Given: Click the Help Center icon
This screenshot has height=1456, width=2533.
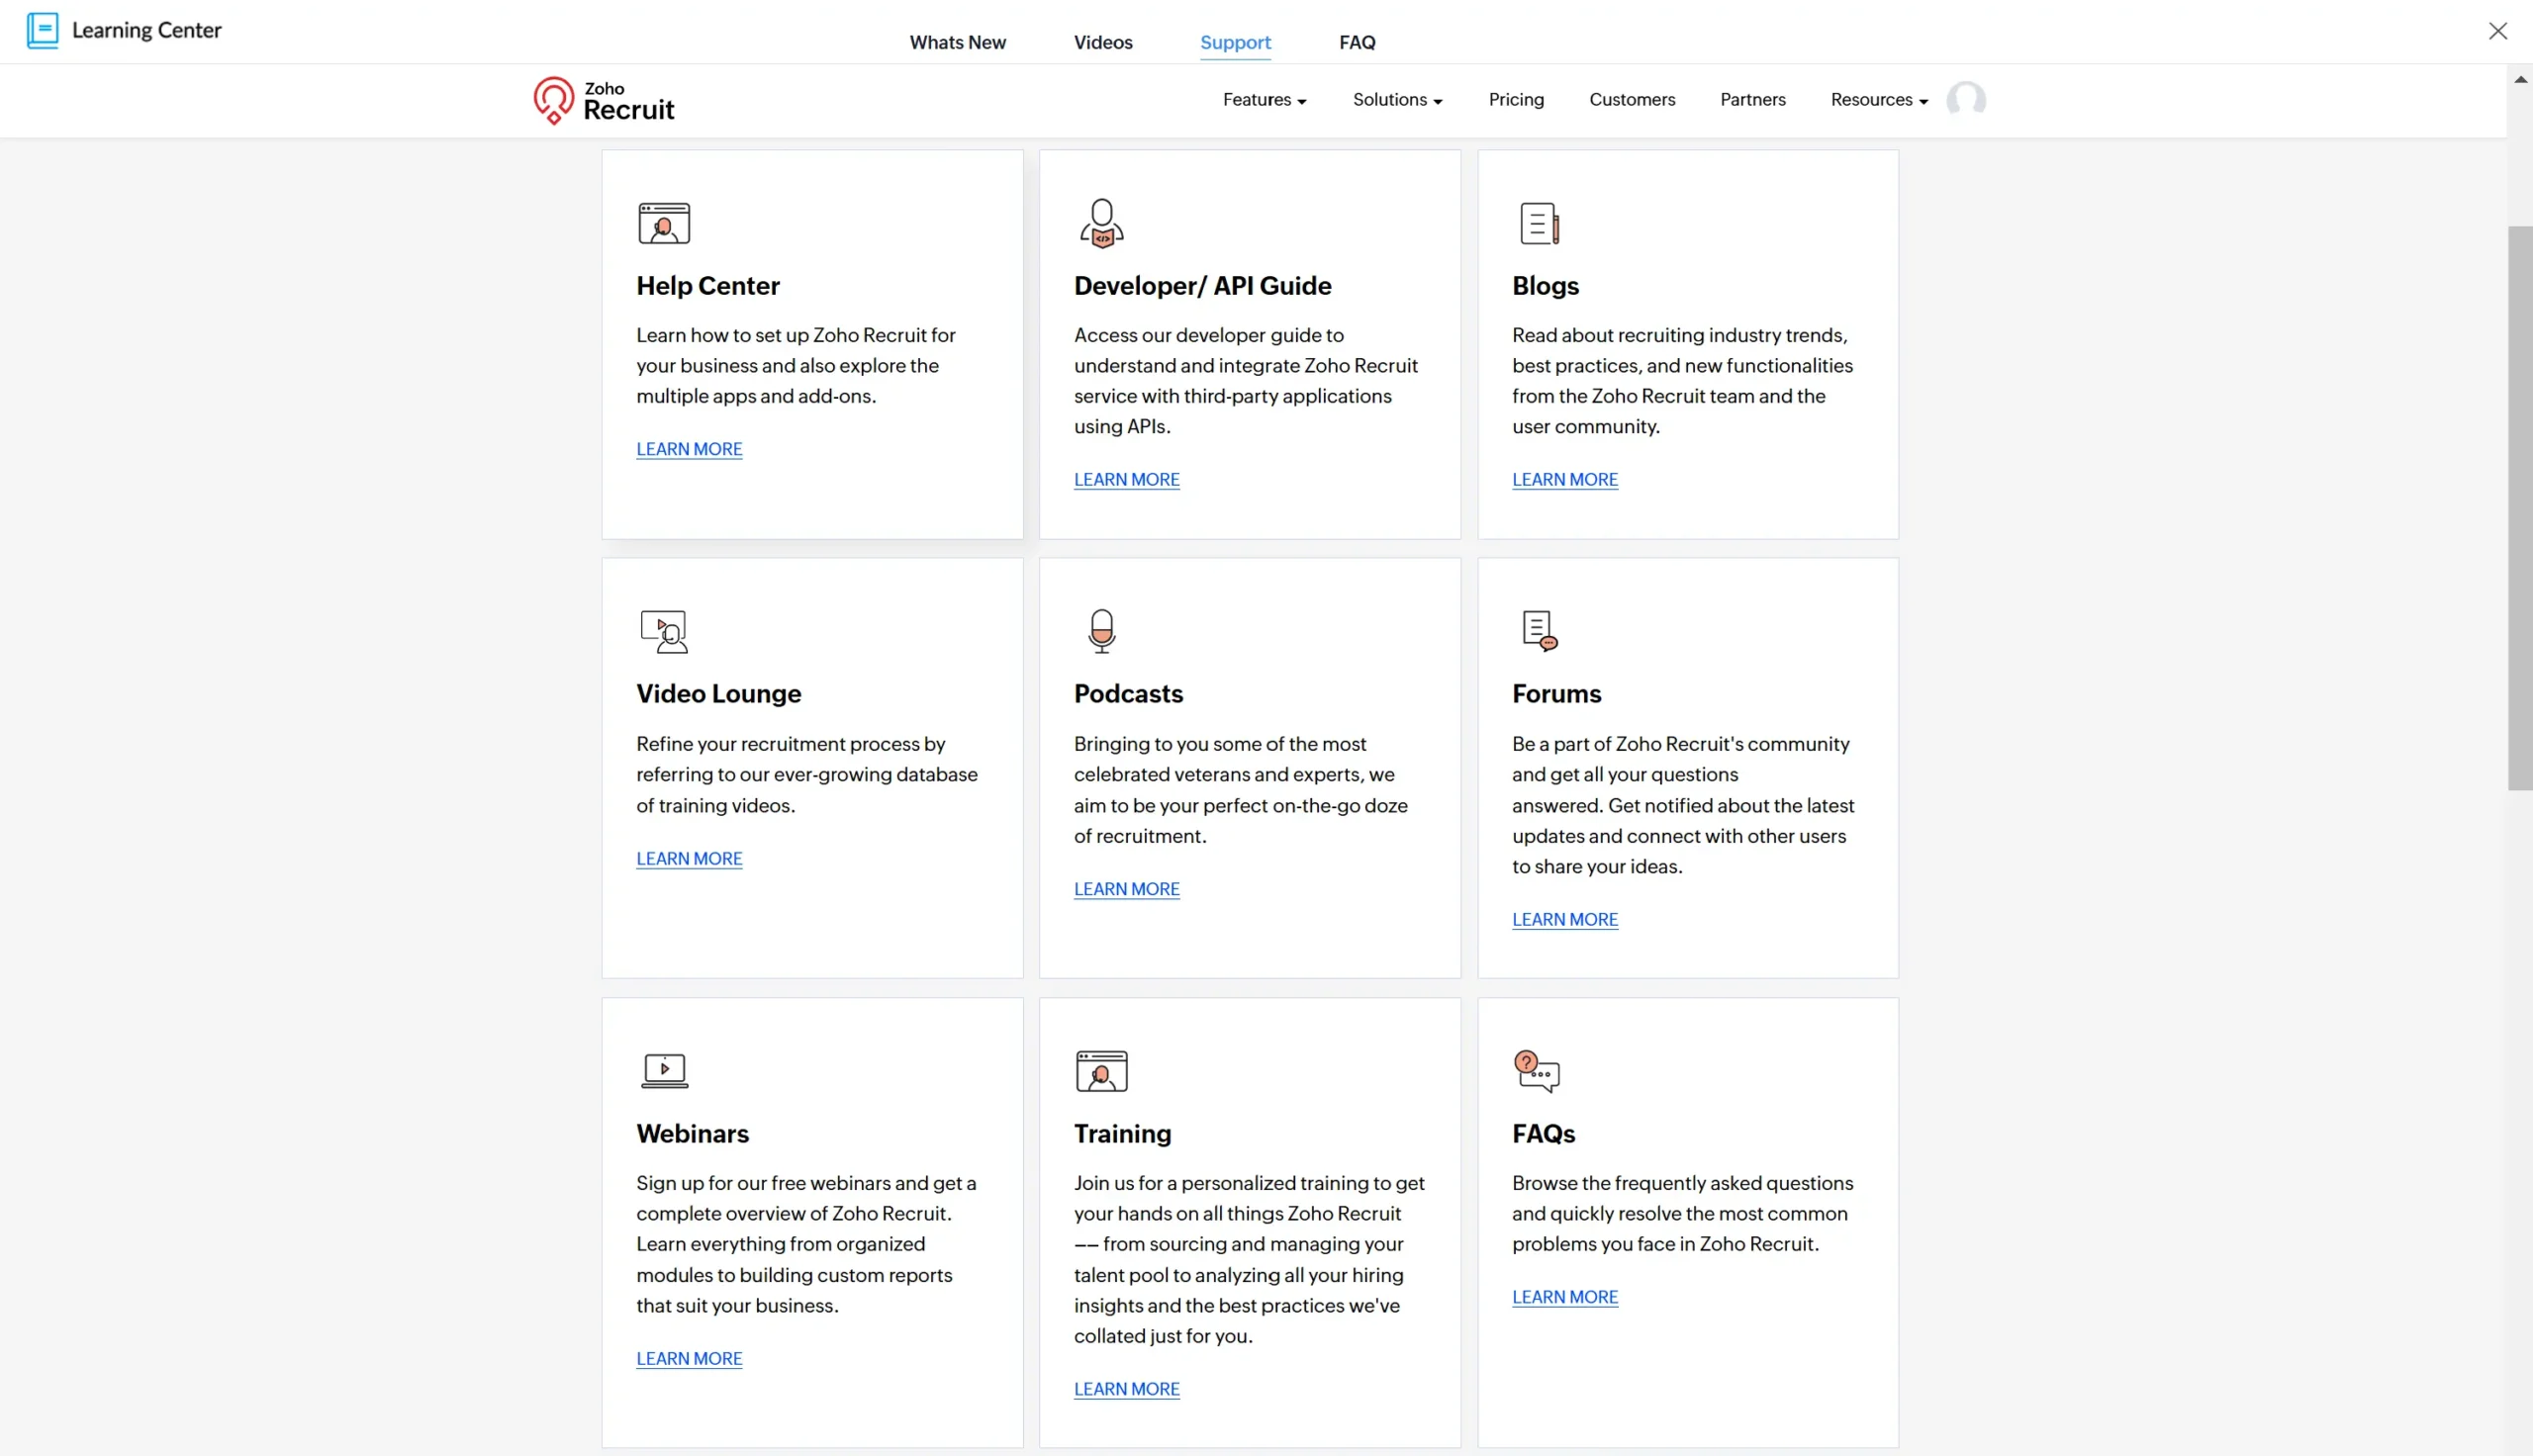Looking at the screenshot, I should (663, 223).
